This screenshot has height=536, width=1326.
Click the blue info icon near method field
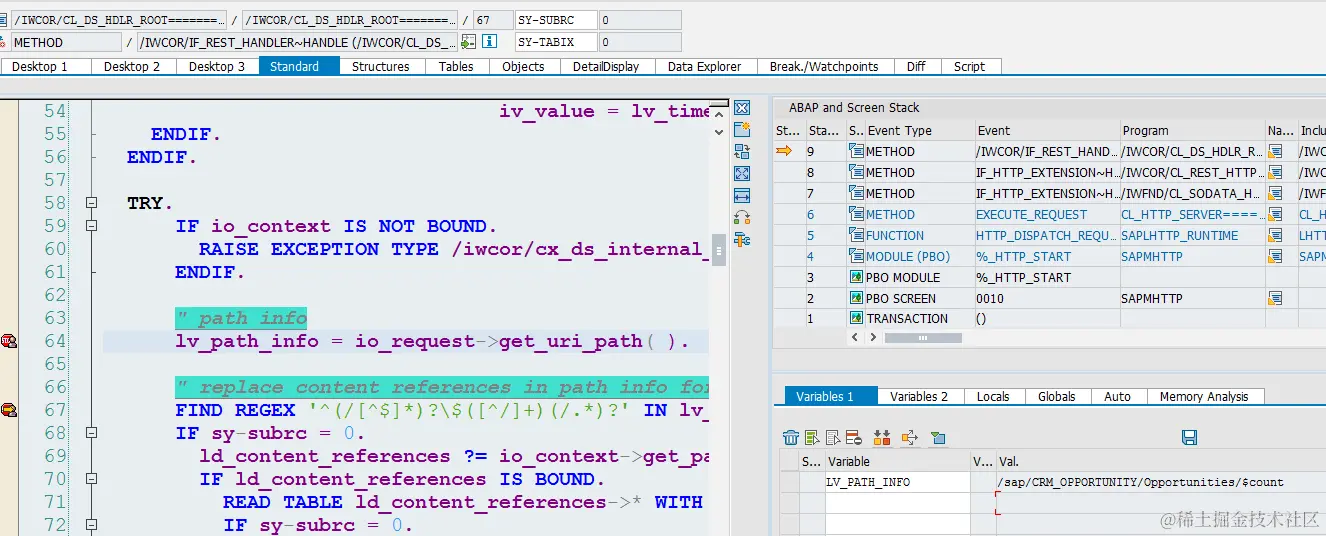(x=489, y=42)
